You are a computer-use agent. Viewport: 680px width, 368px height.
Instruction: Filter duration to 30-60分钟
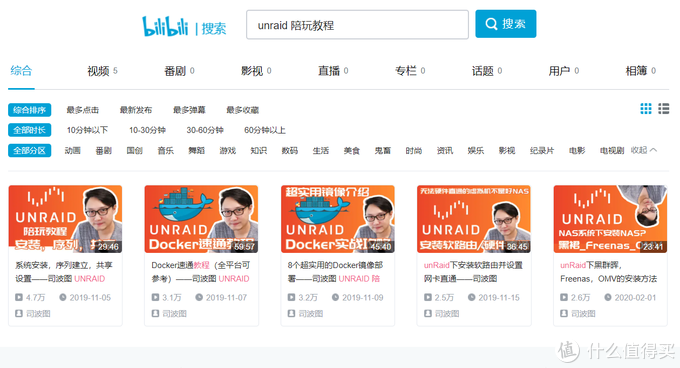(205, 130)
